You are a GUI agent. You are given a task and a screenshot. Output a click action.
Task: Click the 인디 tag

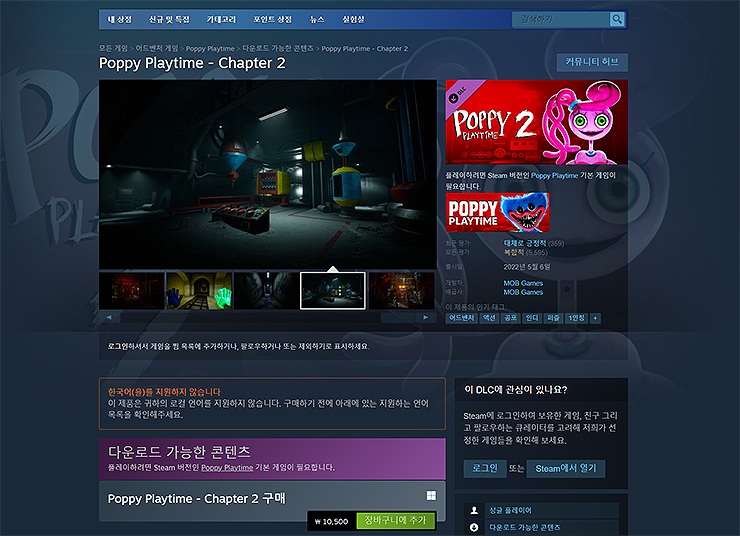pos(531,318)
